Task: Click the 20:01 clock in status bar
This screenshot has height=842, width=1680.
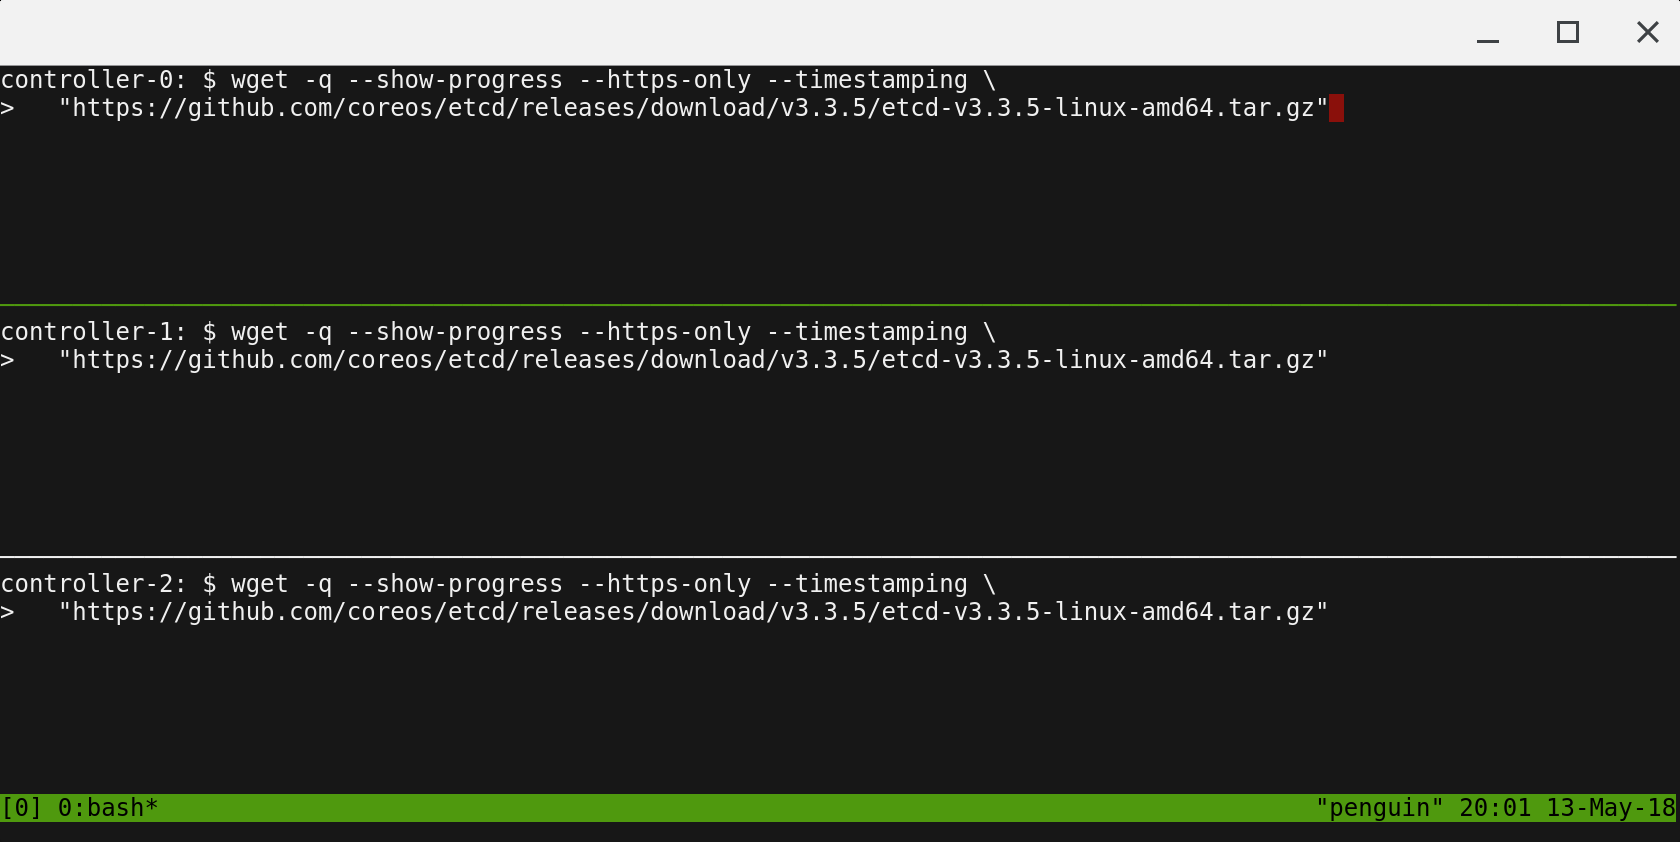Action: click(x=1495, y=808)
